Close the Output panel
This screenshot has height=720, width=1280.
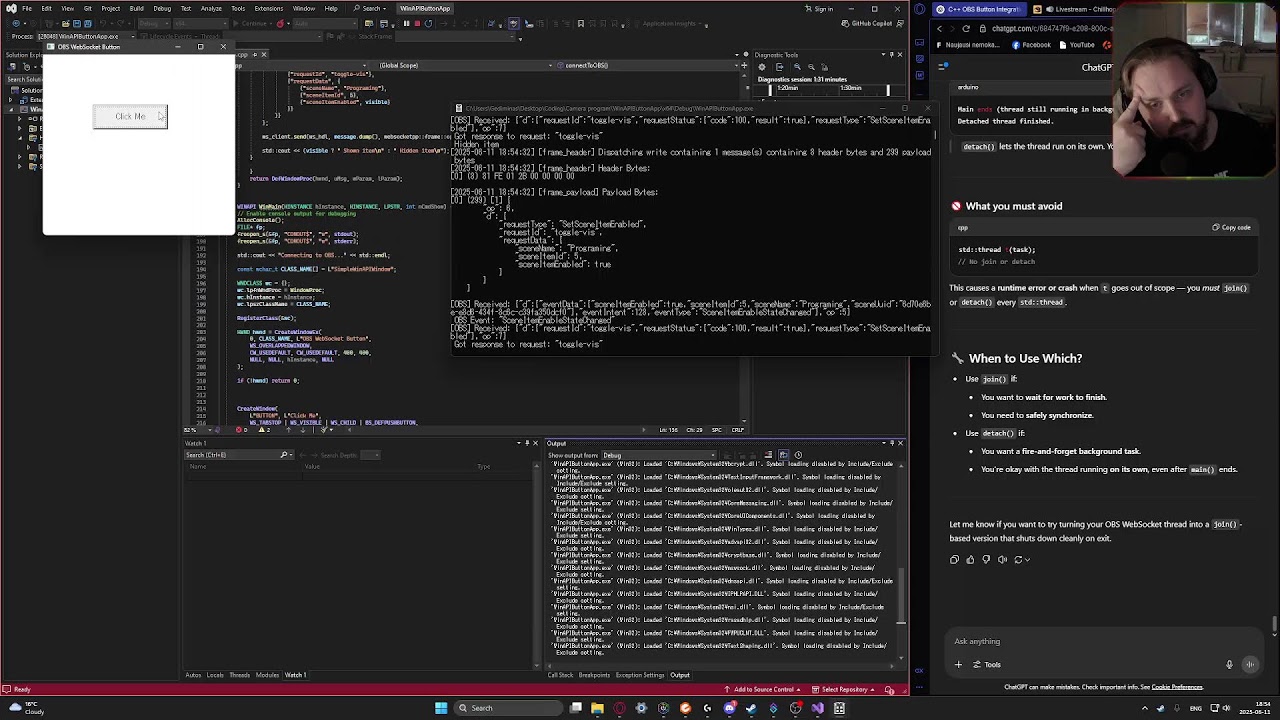click(900, 443)
